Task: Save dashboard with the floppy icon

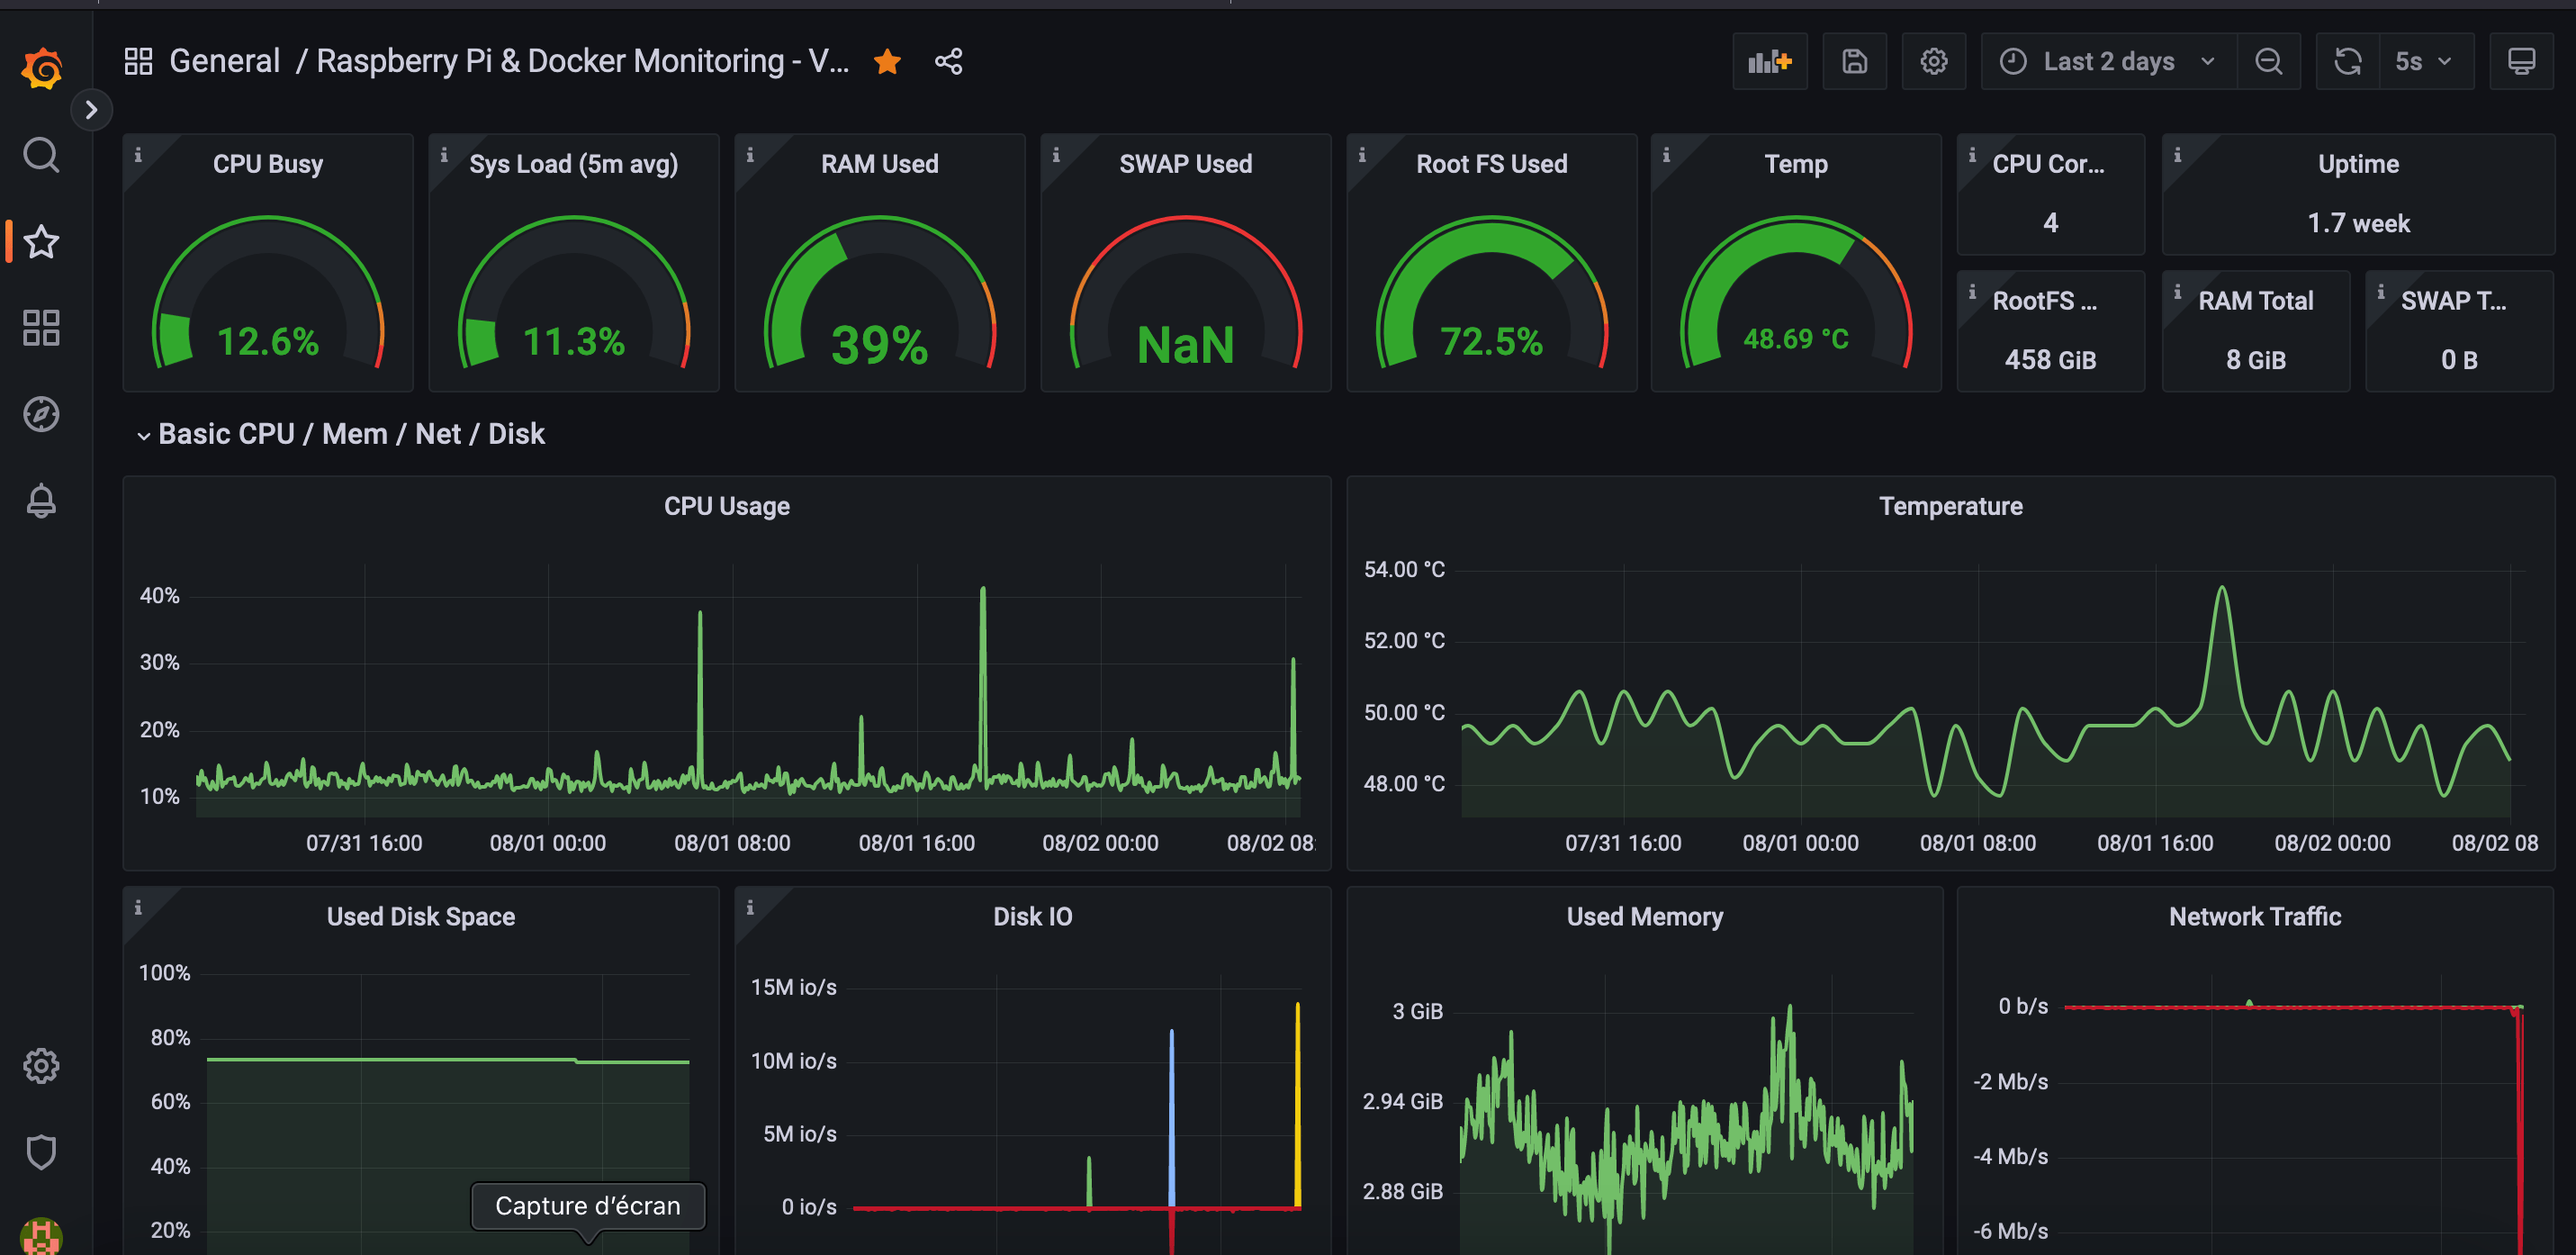Action: [1854, 62]
